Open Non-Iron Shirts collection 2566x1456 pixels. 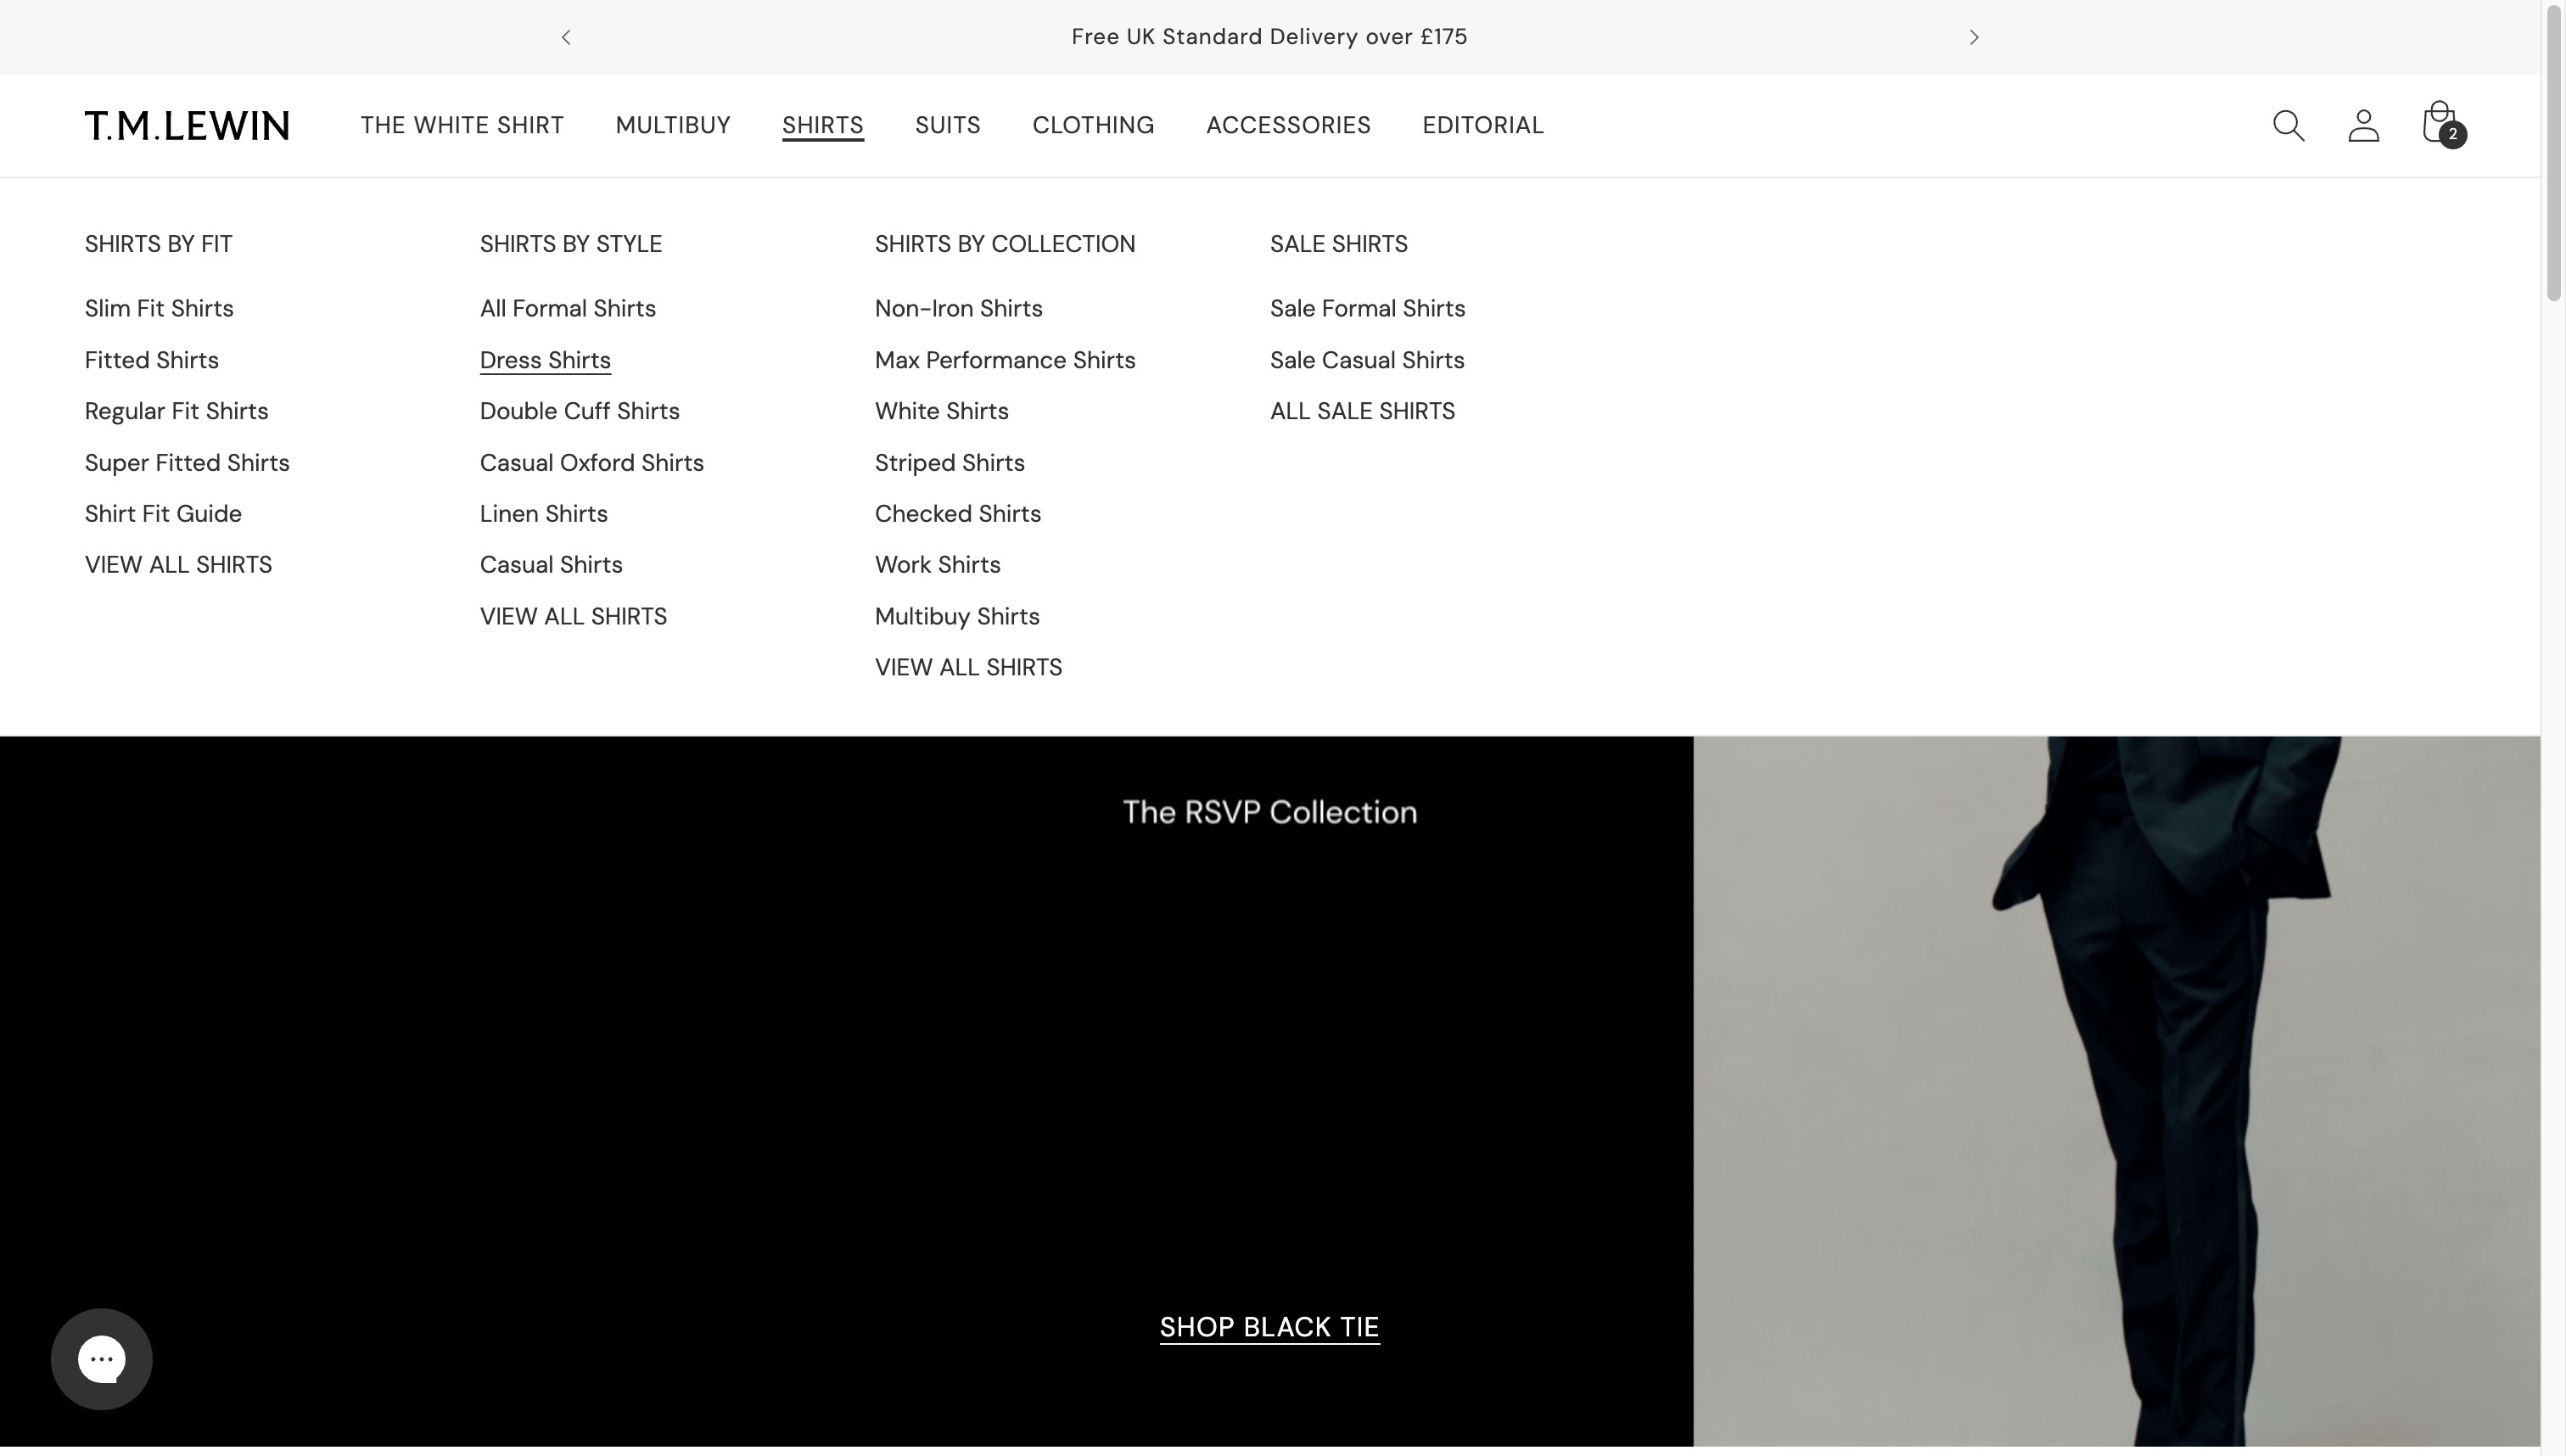958,309
